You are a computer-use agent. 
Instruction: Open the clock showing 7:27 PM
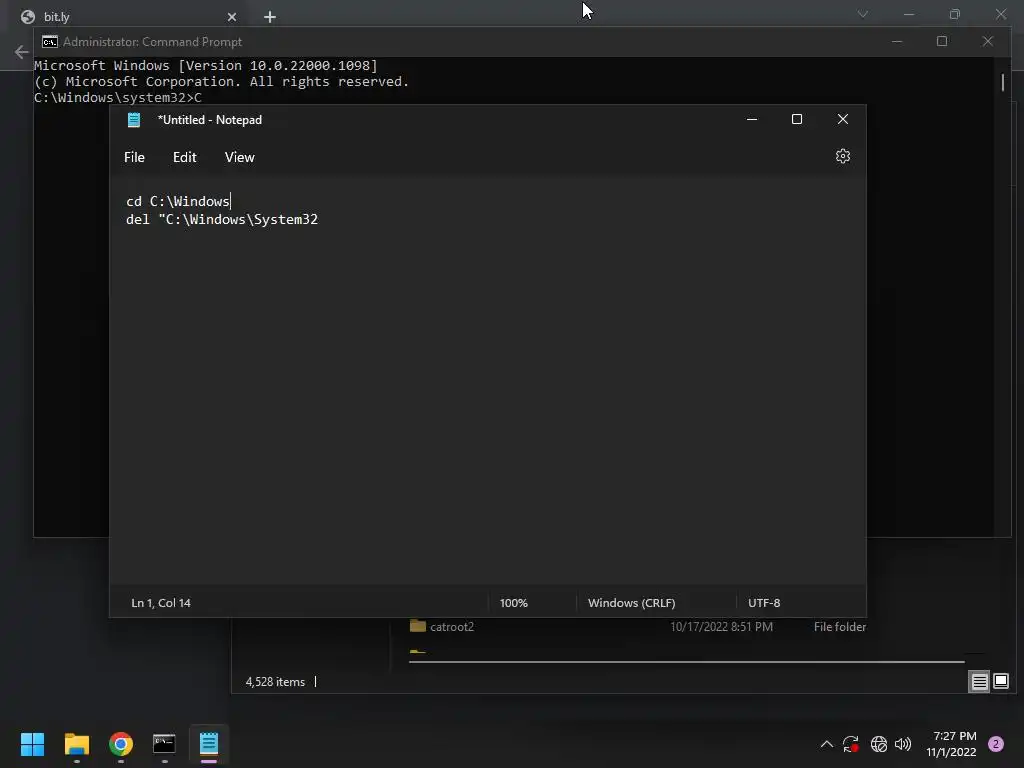pos(952,744)
